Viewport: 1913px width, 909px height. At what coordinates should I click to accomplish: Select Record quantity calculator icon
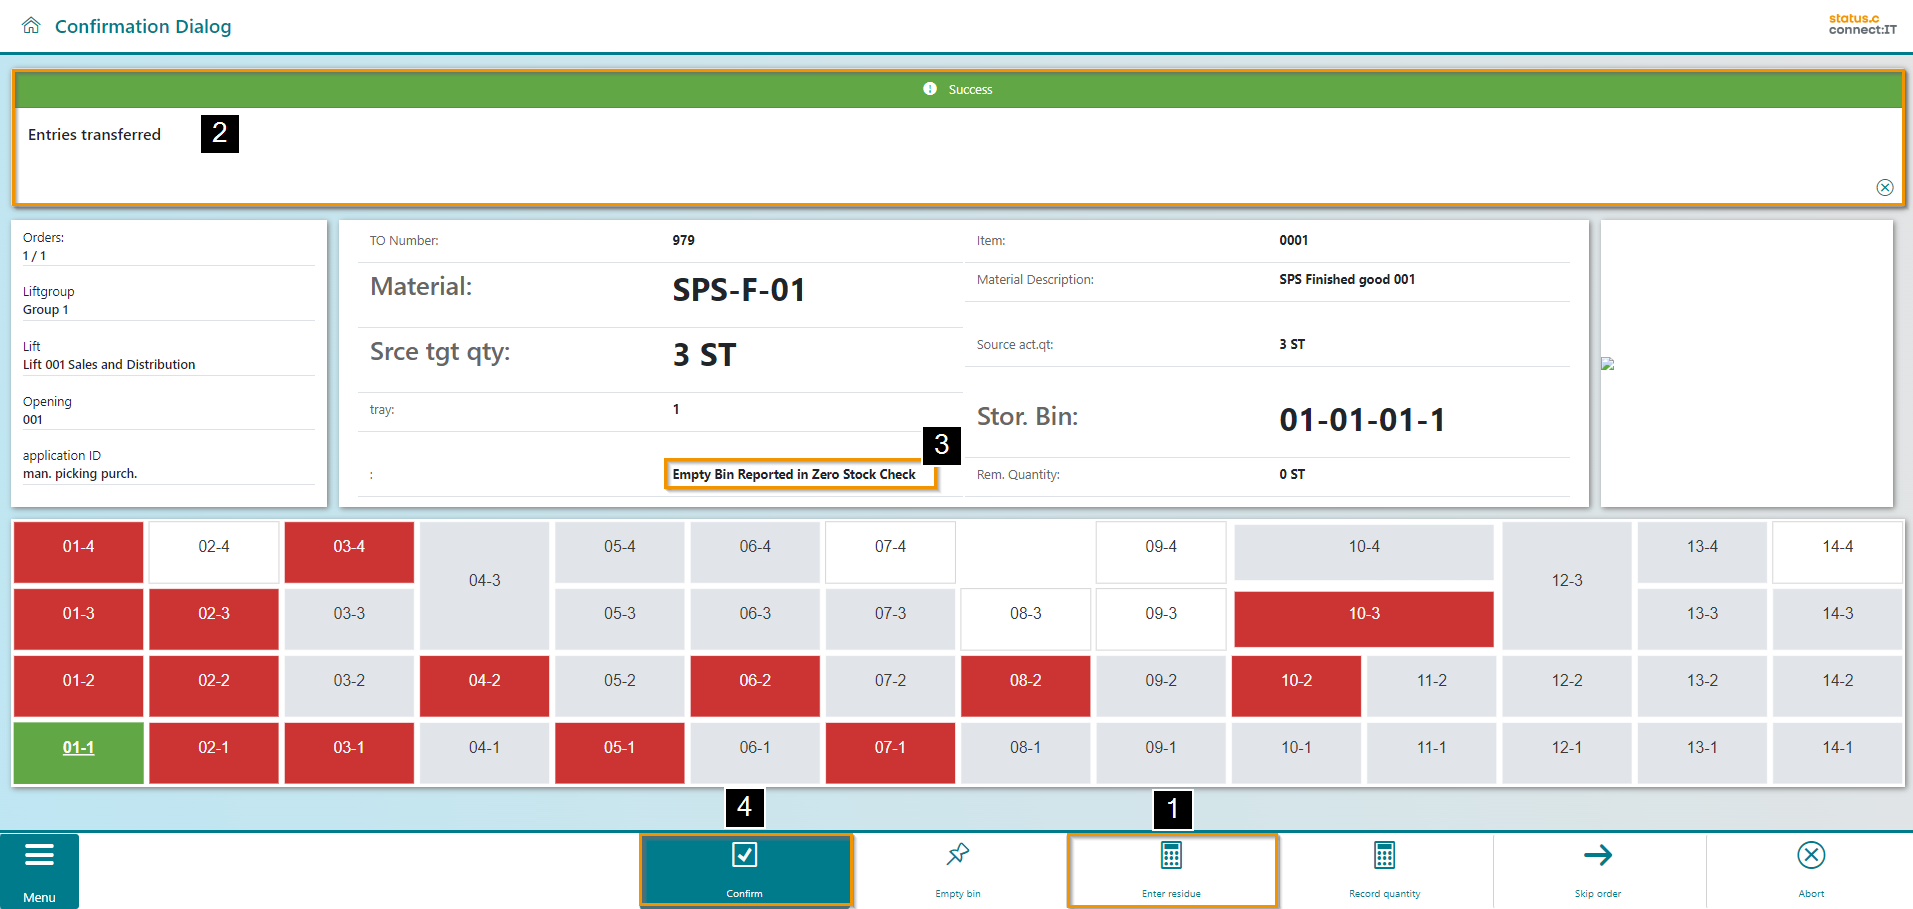(x=1384, y=856)
